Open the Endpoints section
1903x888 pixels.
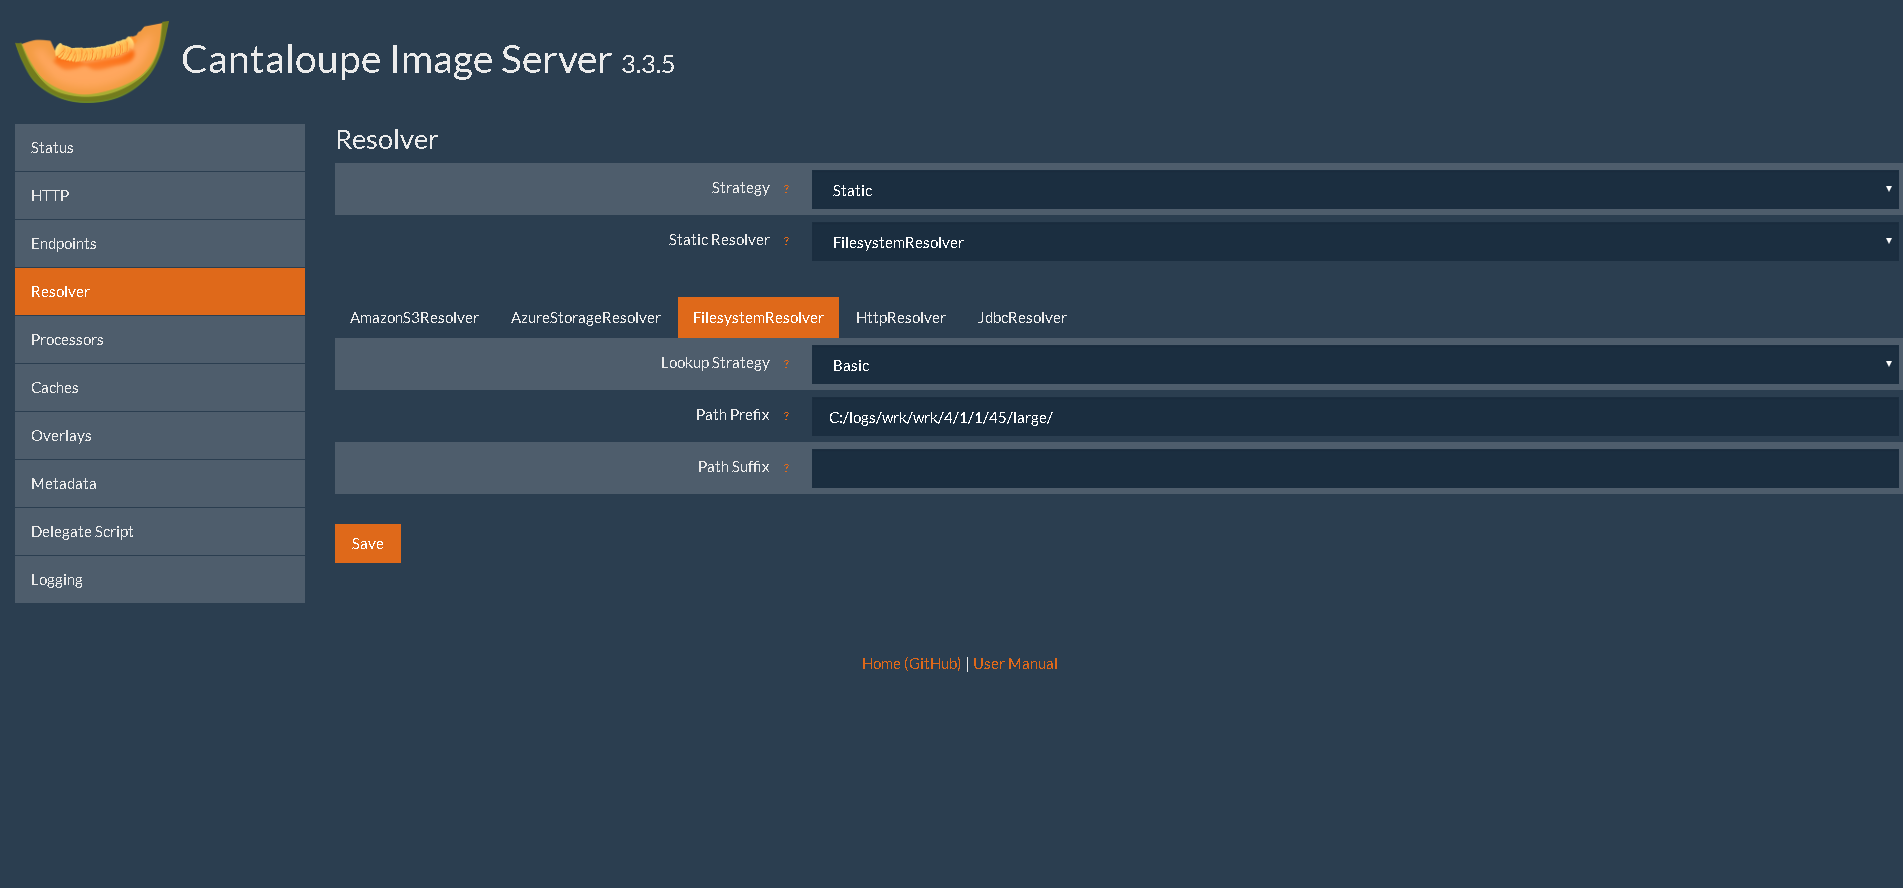[160, 244]
